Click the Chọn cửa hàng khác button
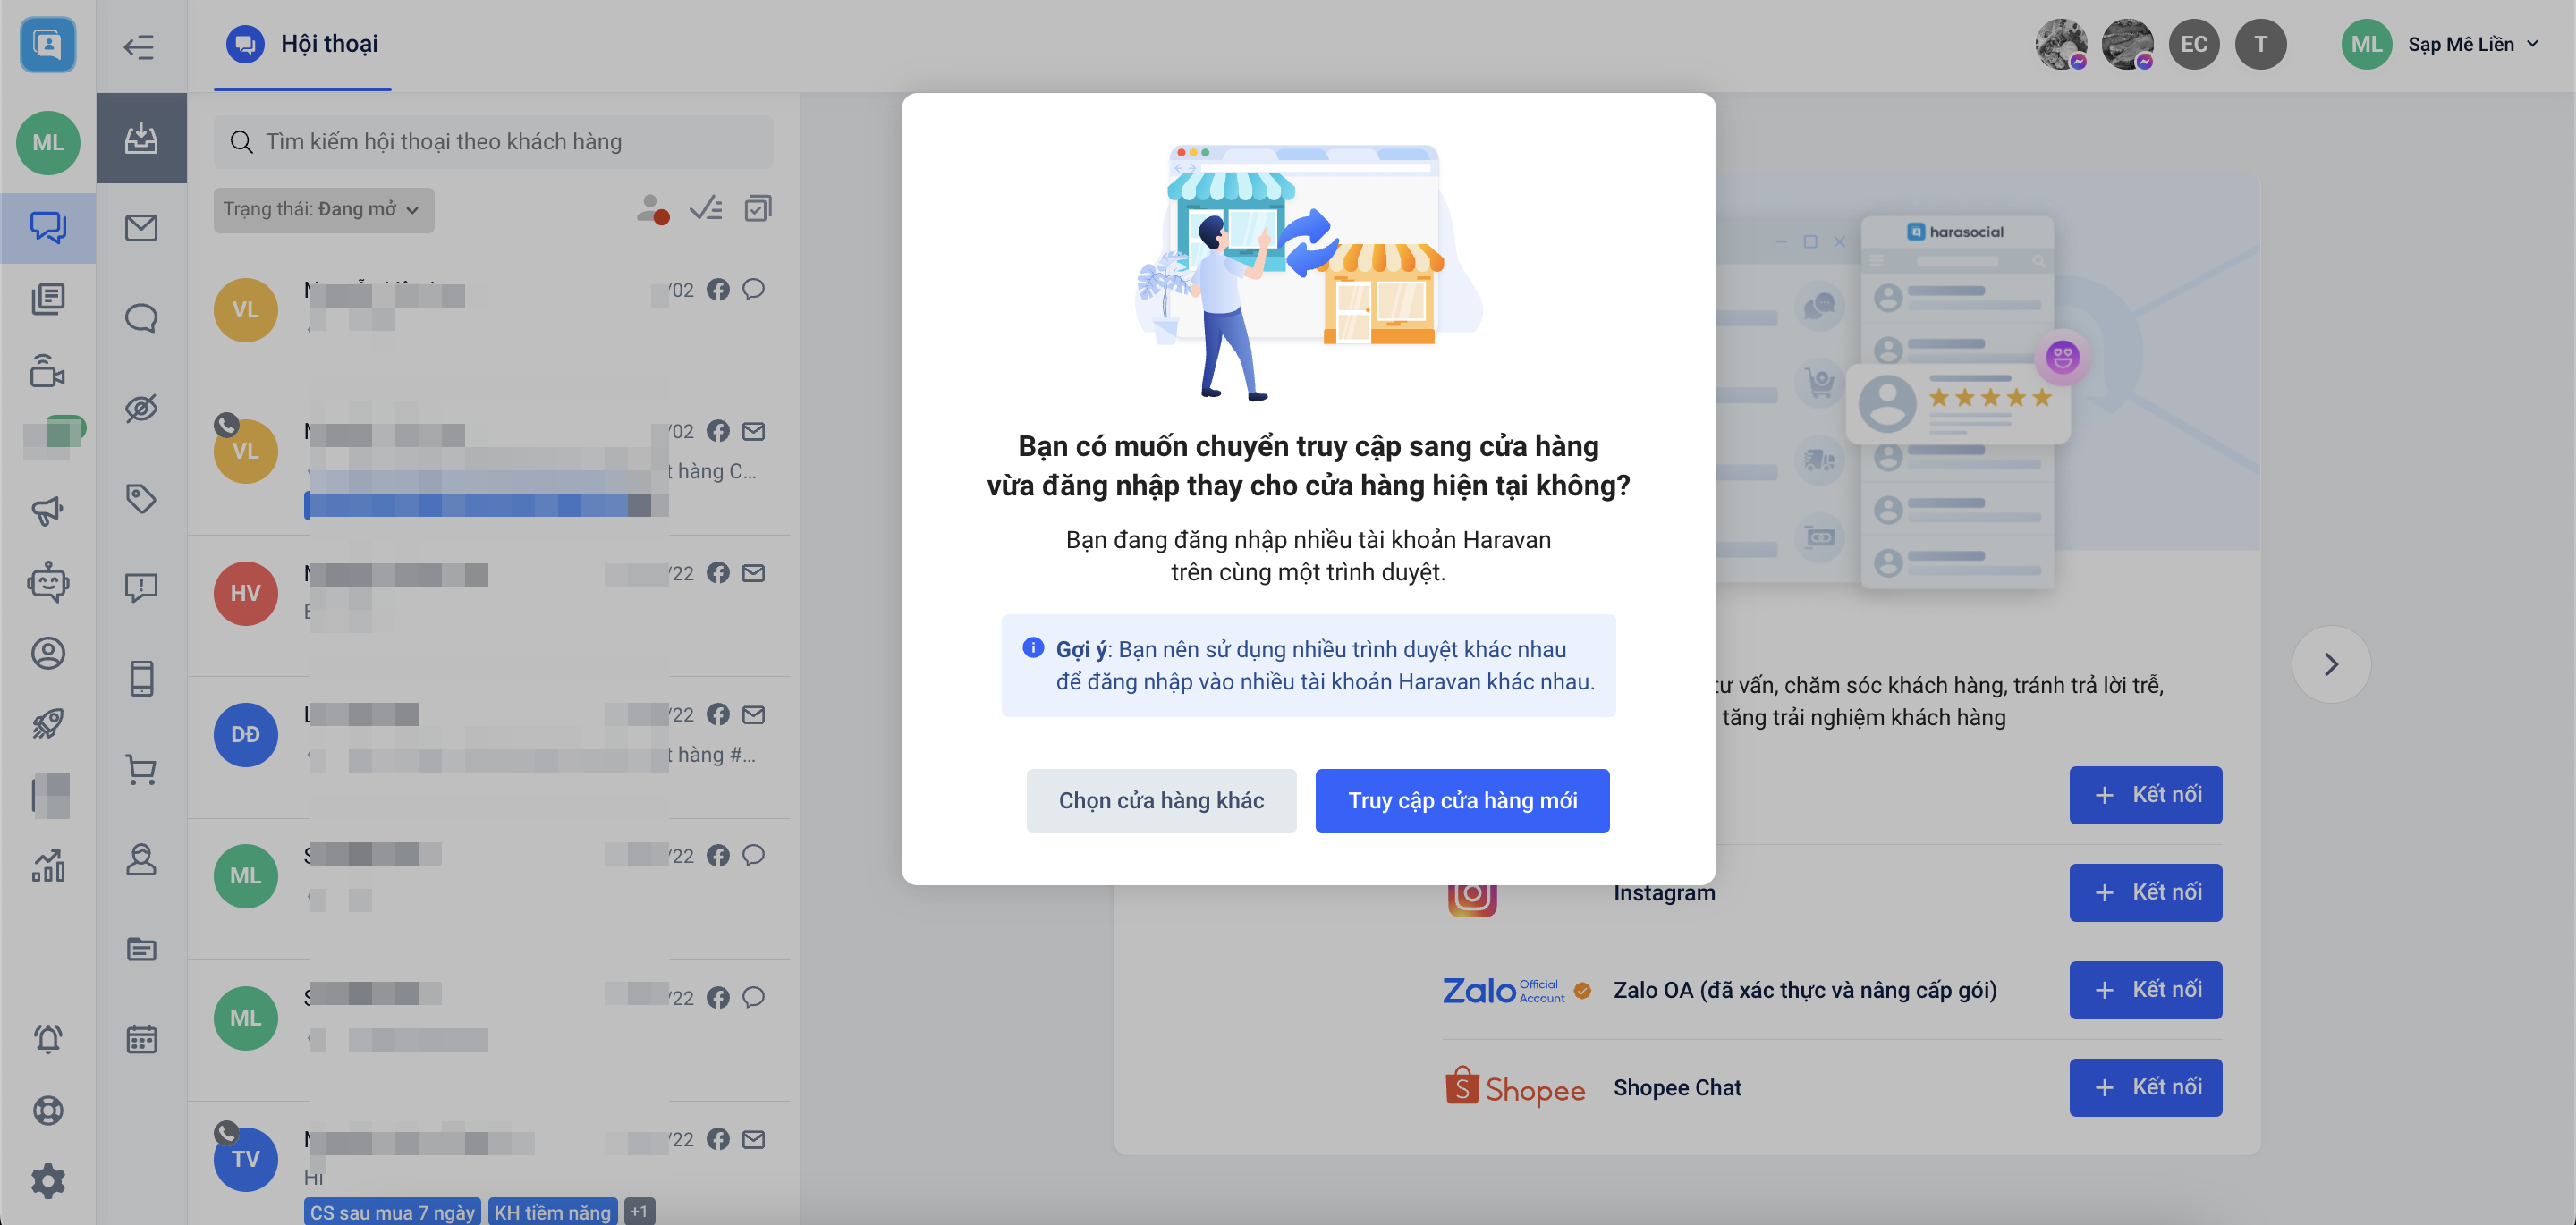This screenshot has height=1225, width=2576. pos(1161,800)
